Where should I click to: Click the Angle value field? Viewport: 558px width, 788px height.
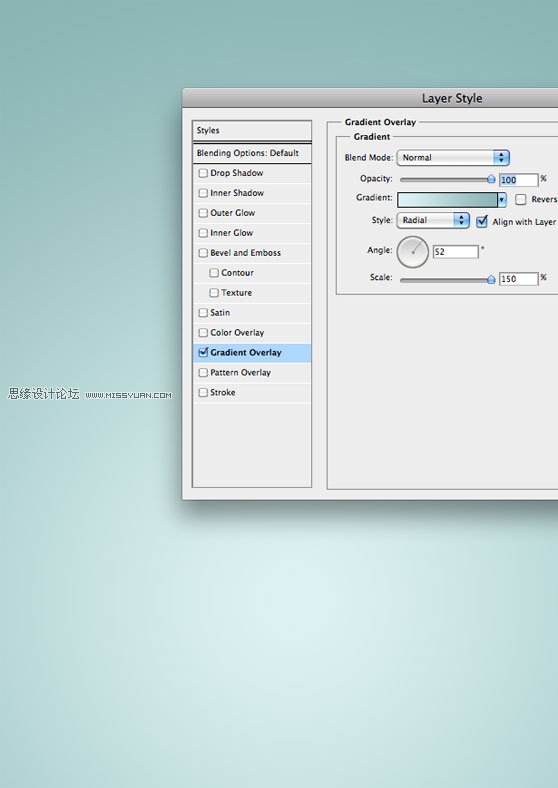click(x=455, y=252)
